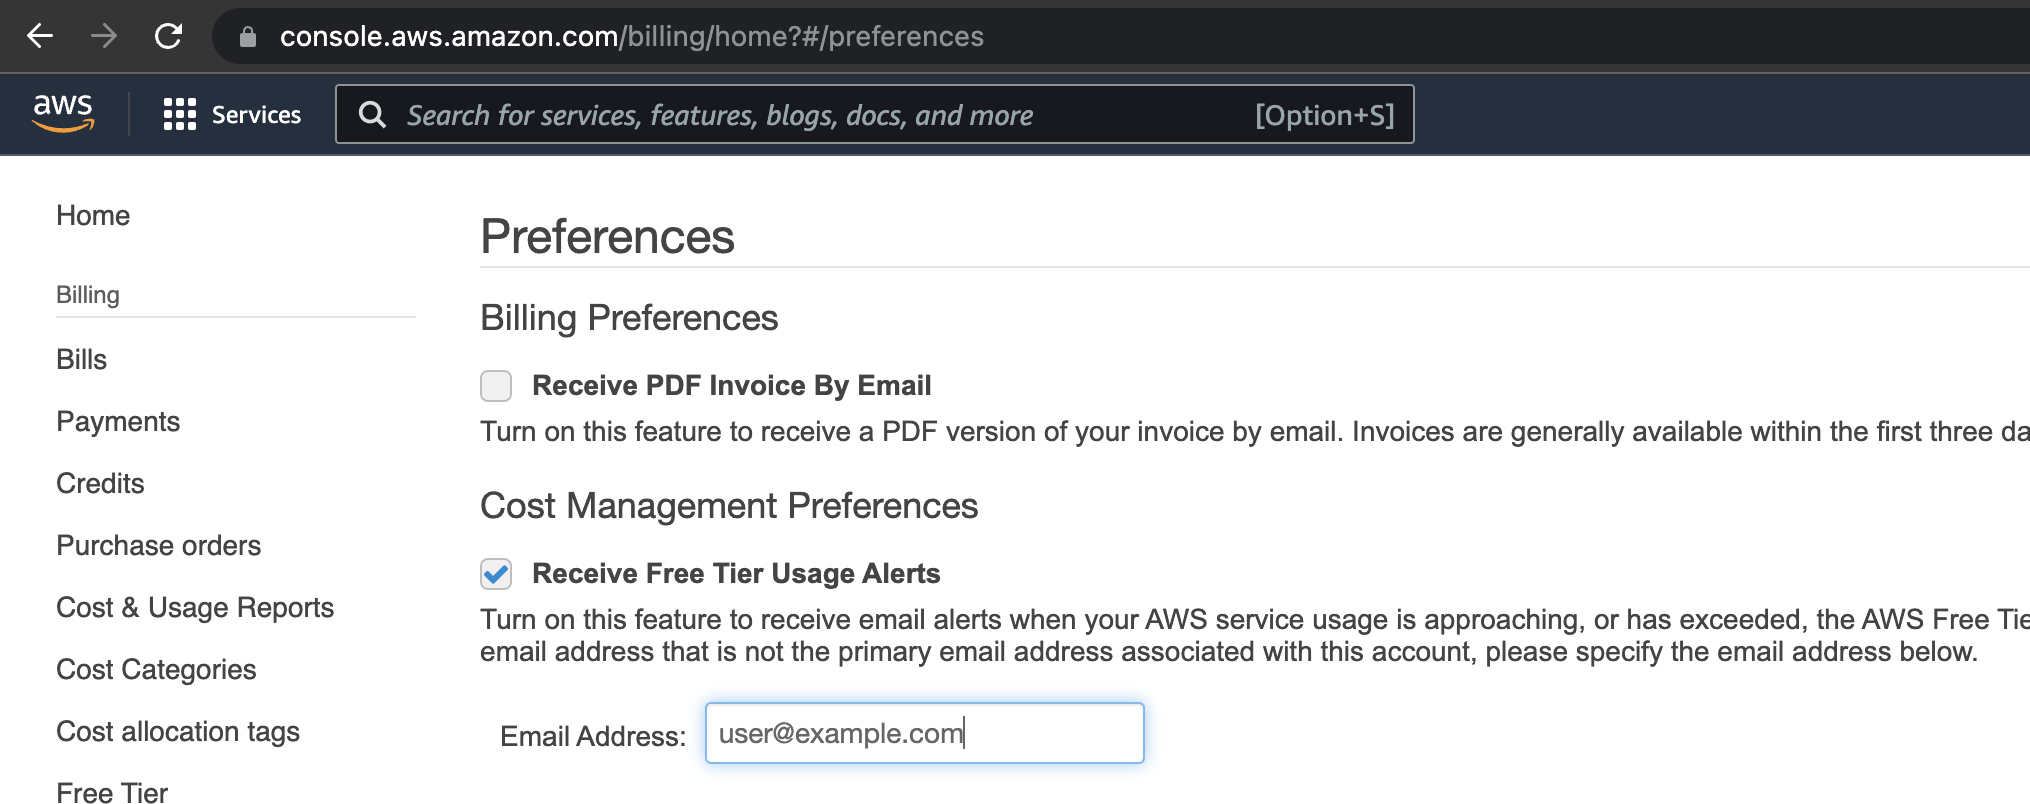This screenshot has width=2030, height=804.
Task: Disable Receive Free Tier Usage Alerts
Action: [x=495, y=573]
